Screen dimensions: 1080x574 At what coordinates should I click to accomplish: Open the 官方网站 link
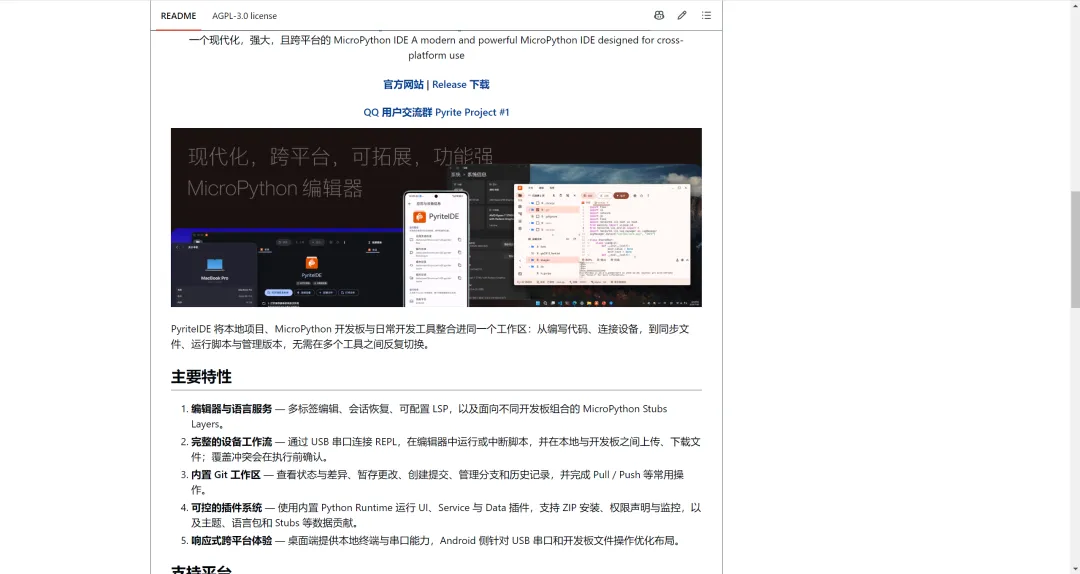point(404,84)
